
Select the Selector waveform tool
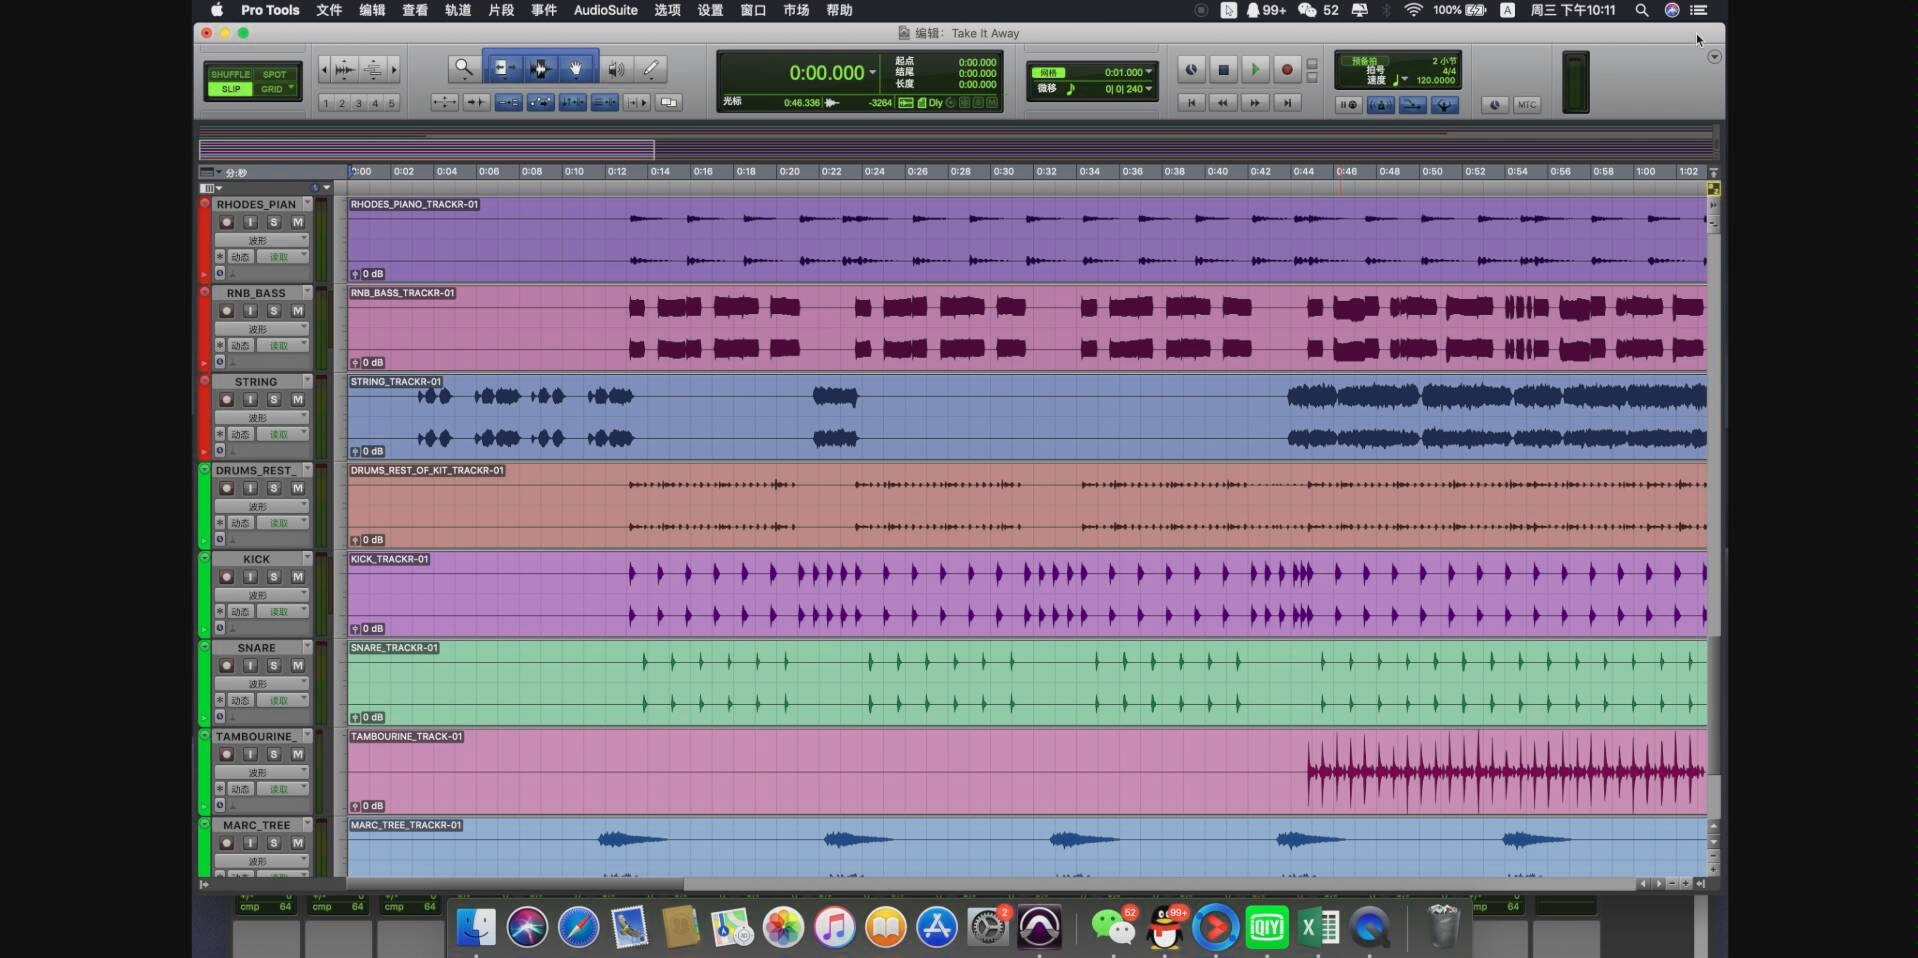(x=540, y=68)
